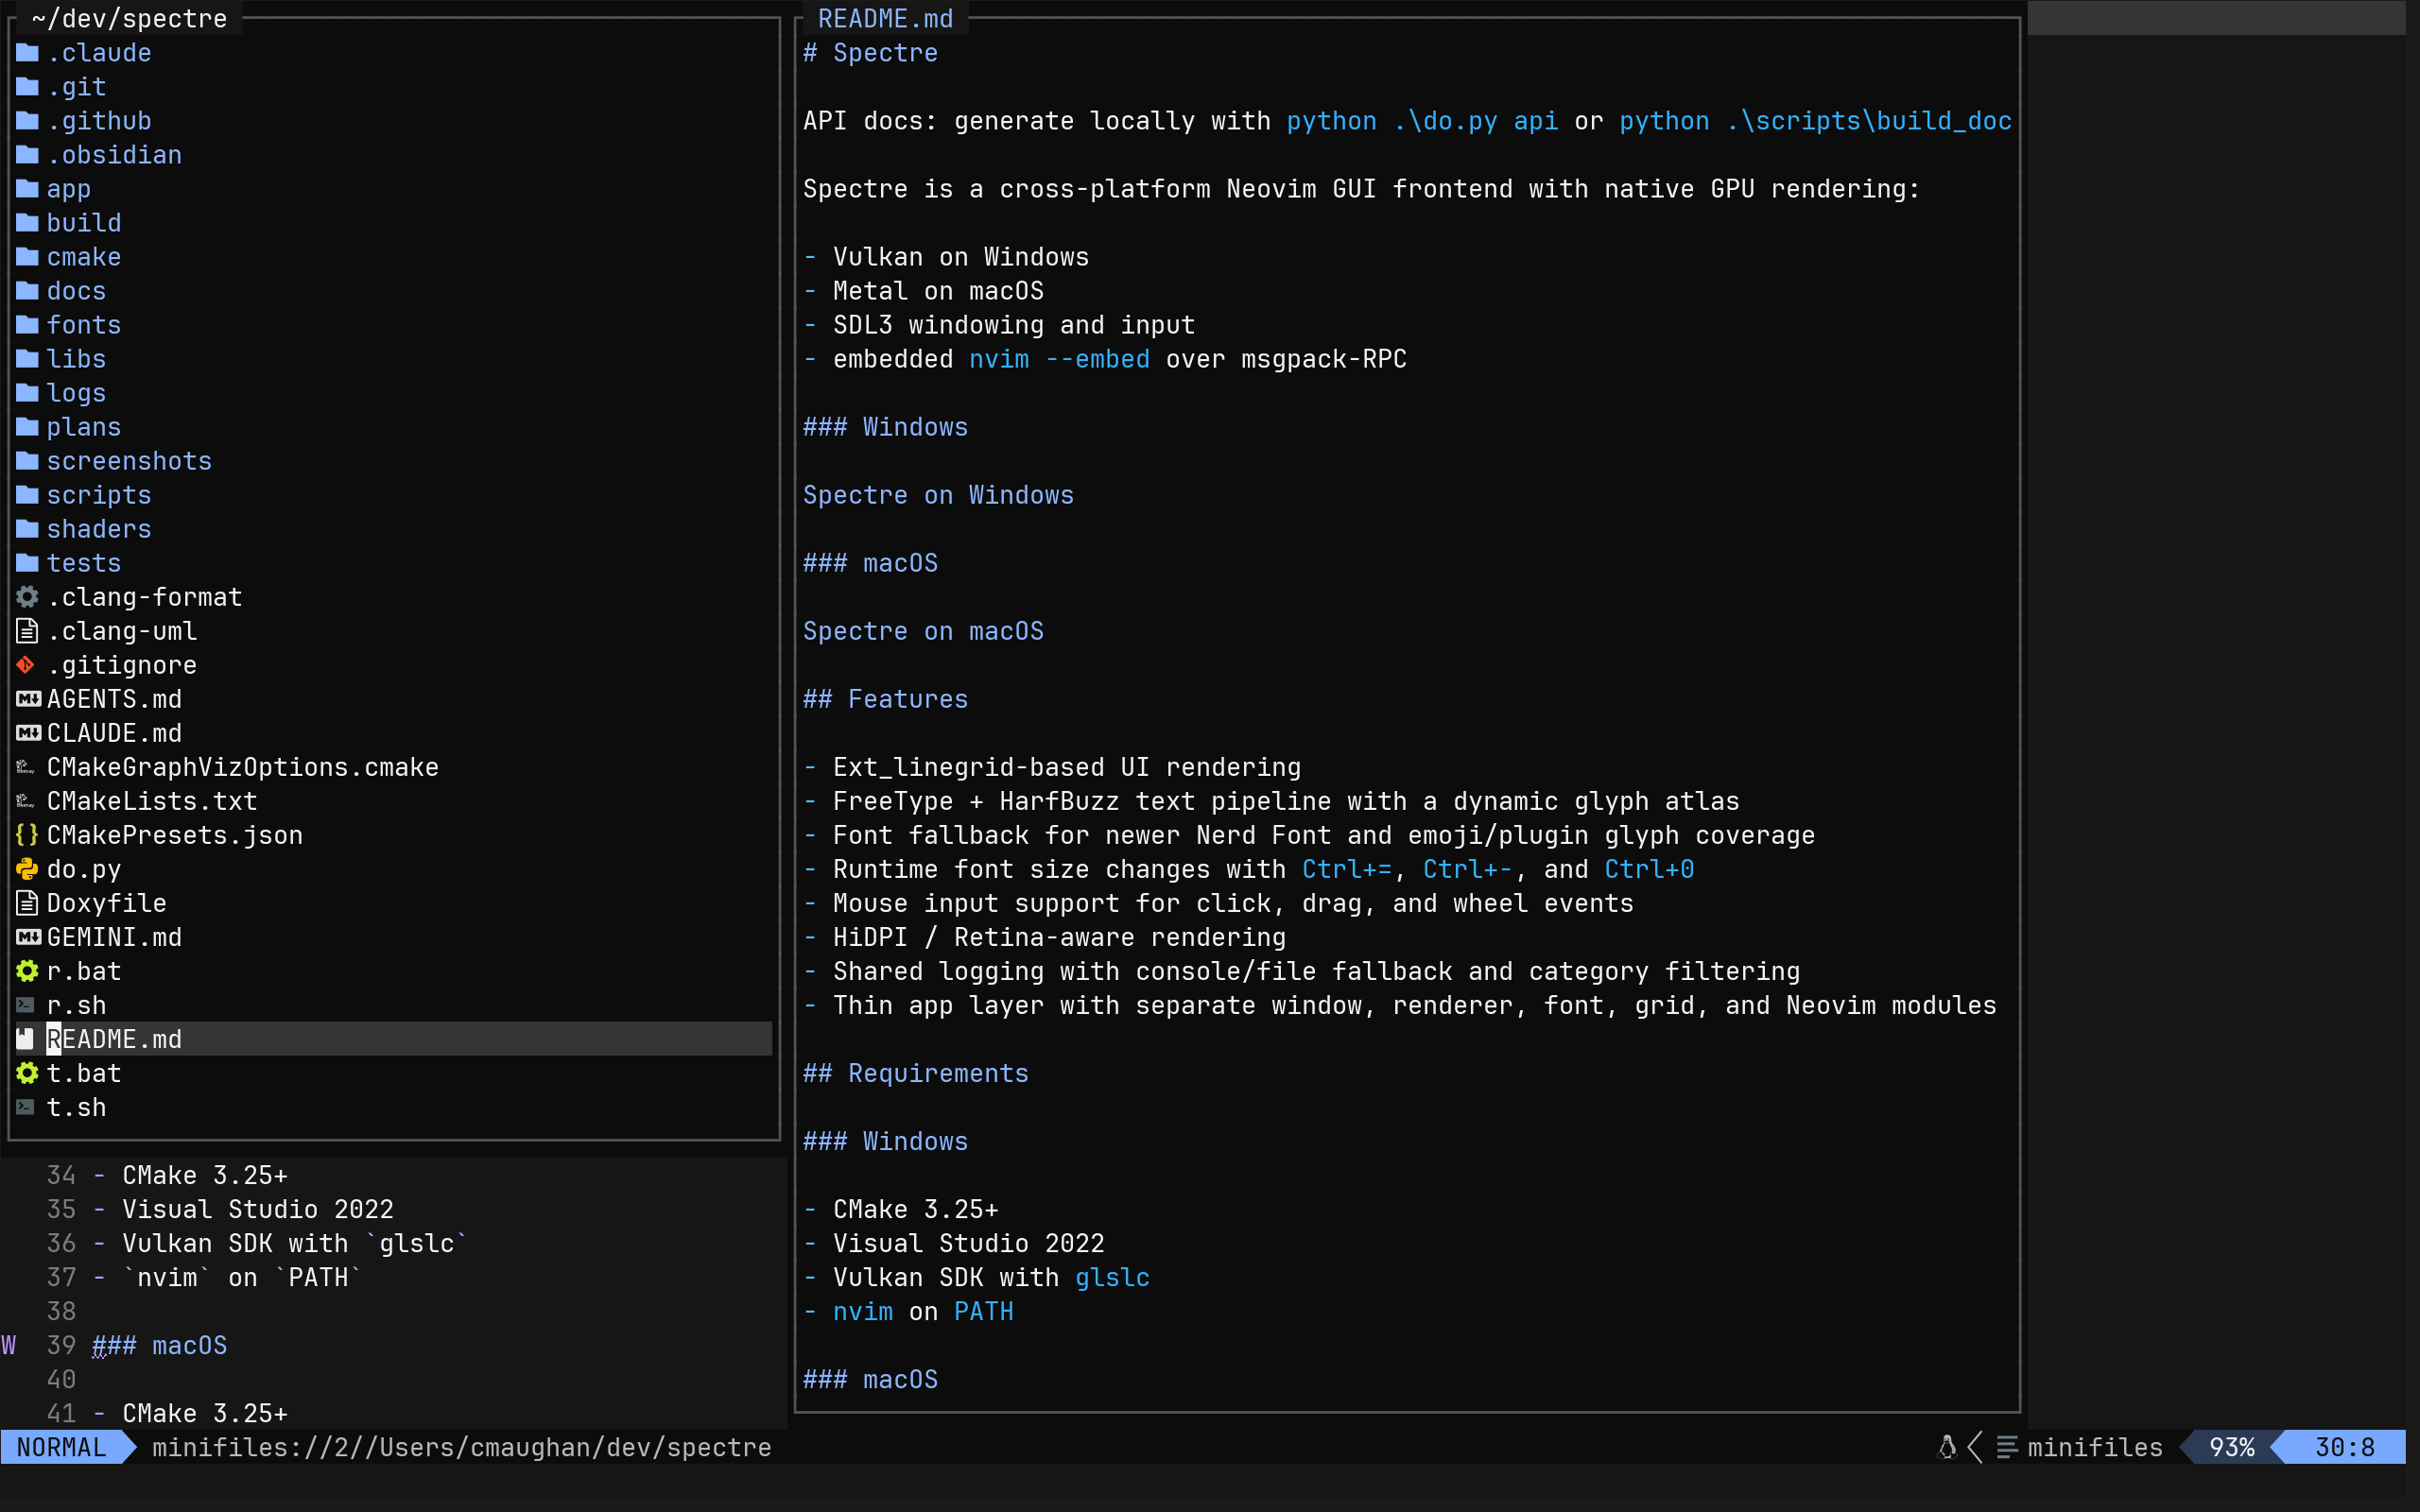Screen dimensions: 2420x1512
Task: Expand the shaders folder
Action: tap(99, 529)
